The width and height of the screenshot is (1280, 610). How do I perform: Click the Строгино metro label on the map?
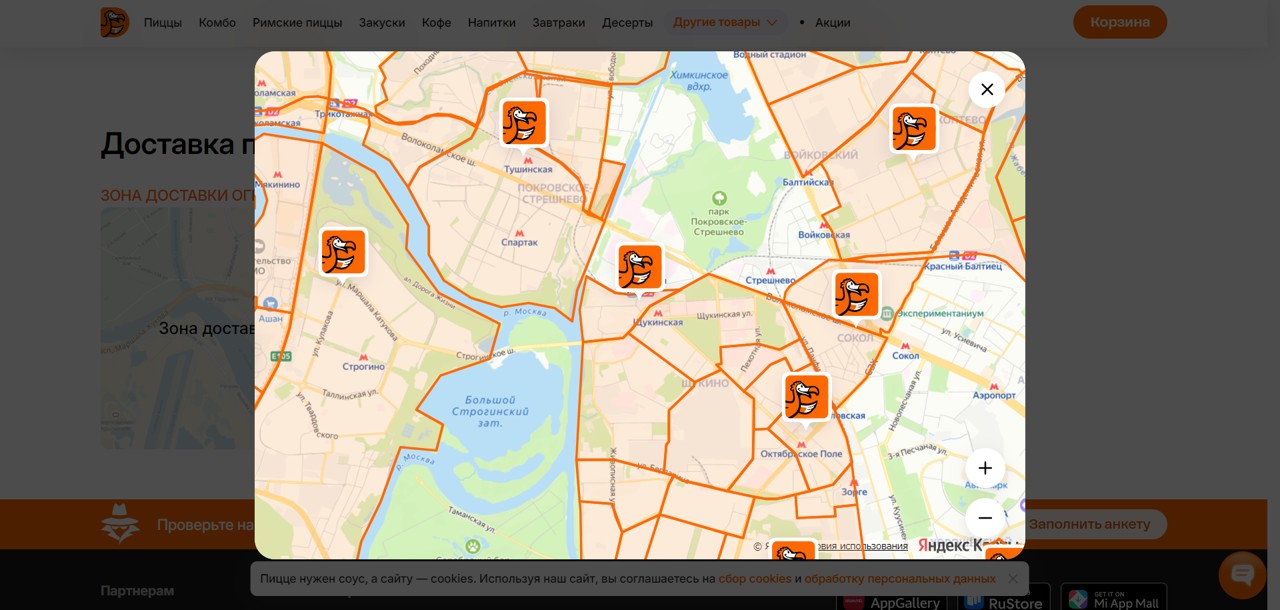click(x=363, y=367)
